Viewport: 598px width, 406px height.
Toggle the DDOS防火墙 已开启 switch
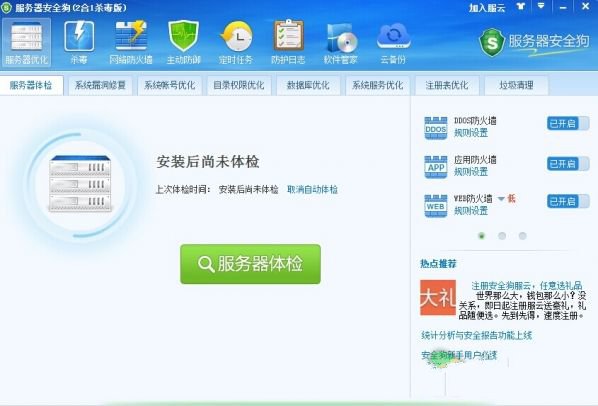(568, 124)
